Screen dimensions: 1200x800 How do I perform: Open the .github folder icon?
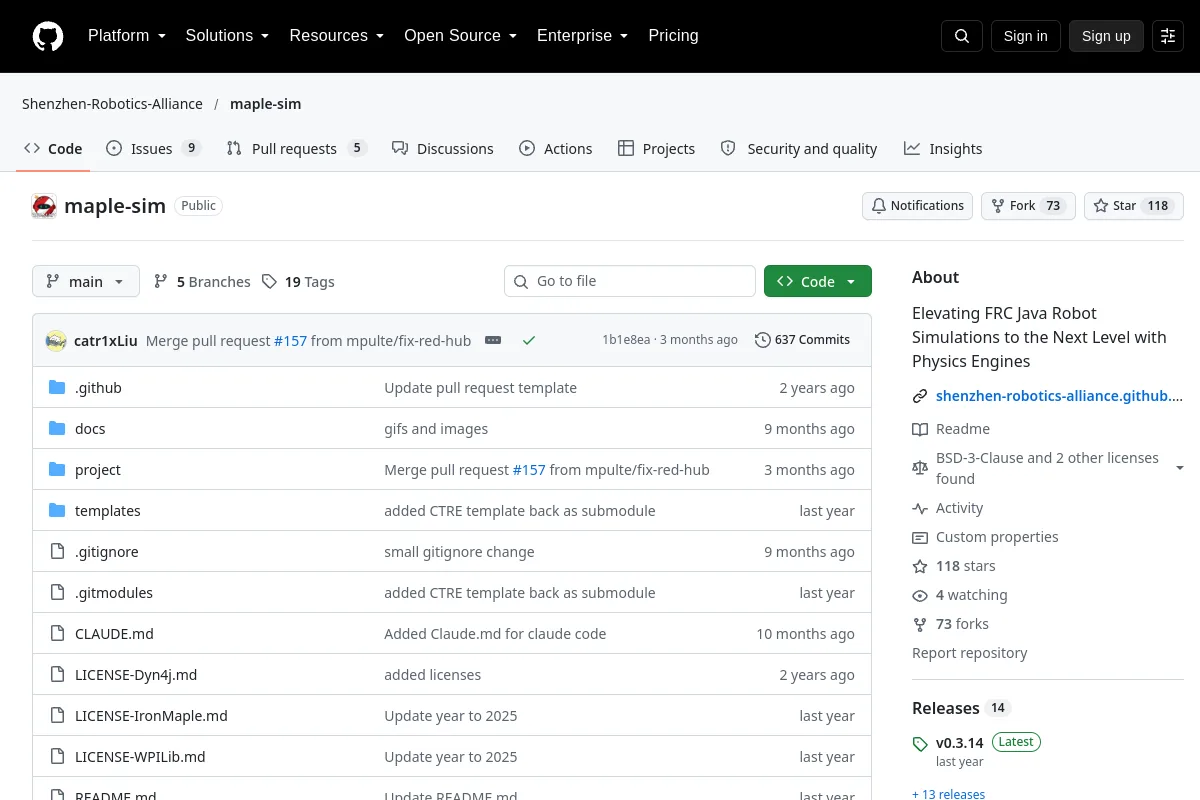tap(57, 388)
